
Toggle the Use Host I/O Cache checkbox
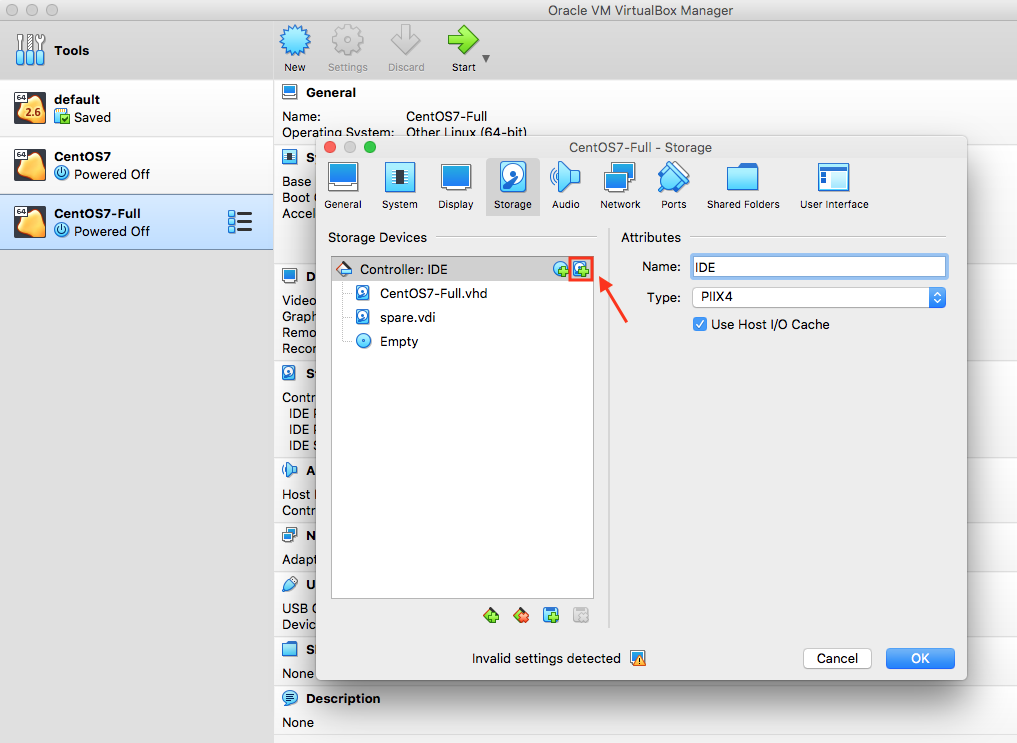(x=700, y=324)
